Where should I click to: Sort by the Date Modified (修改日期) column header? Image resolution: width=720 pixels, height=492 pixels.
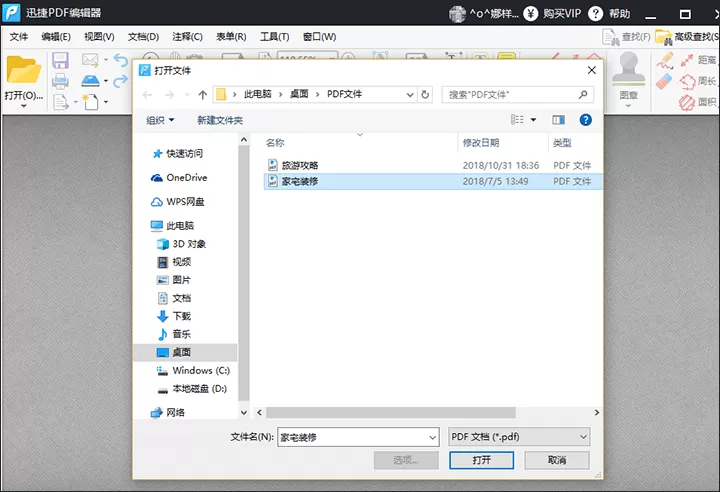click(x=481, y=143)
